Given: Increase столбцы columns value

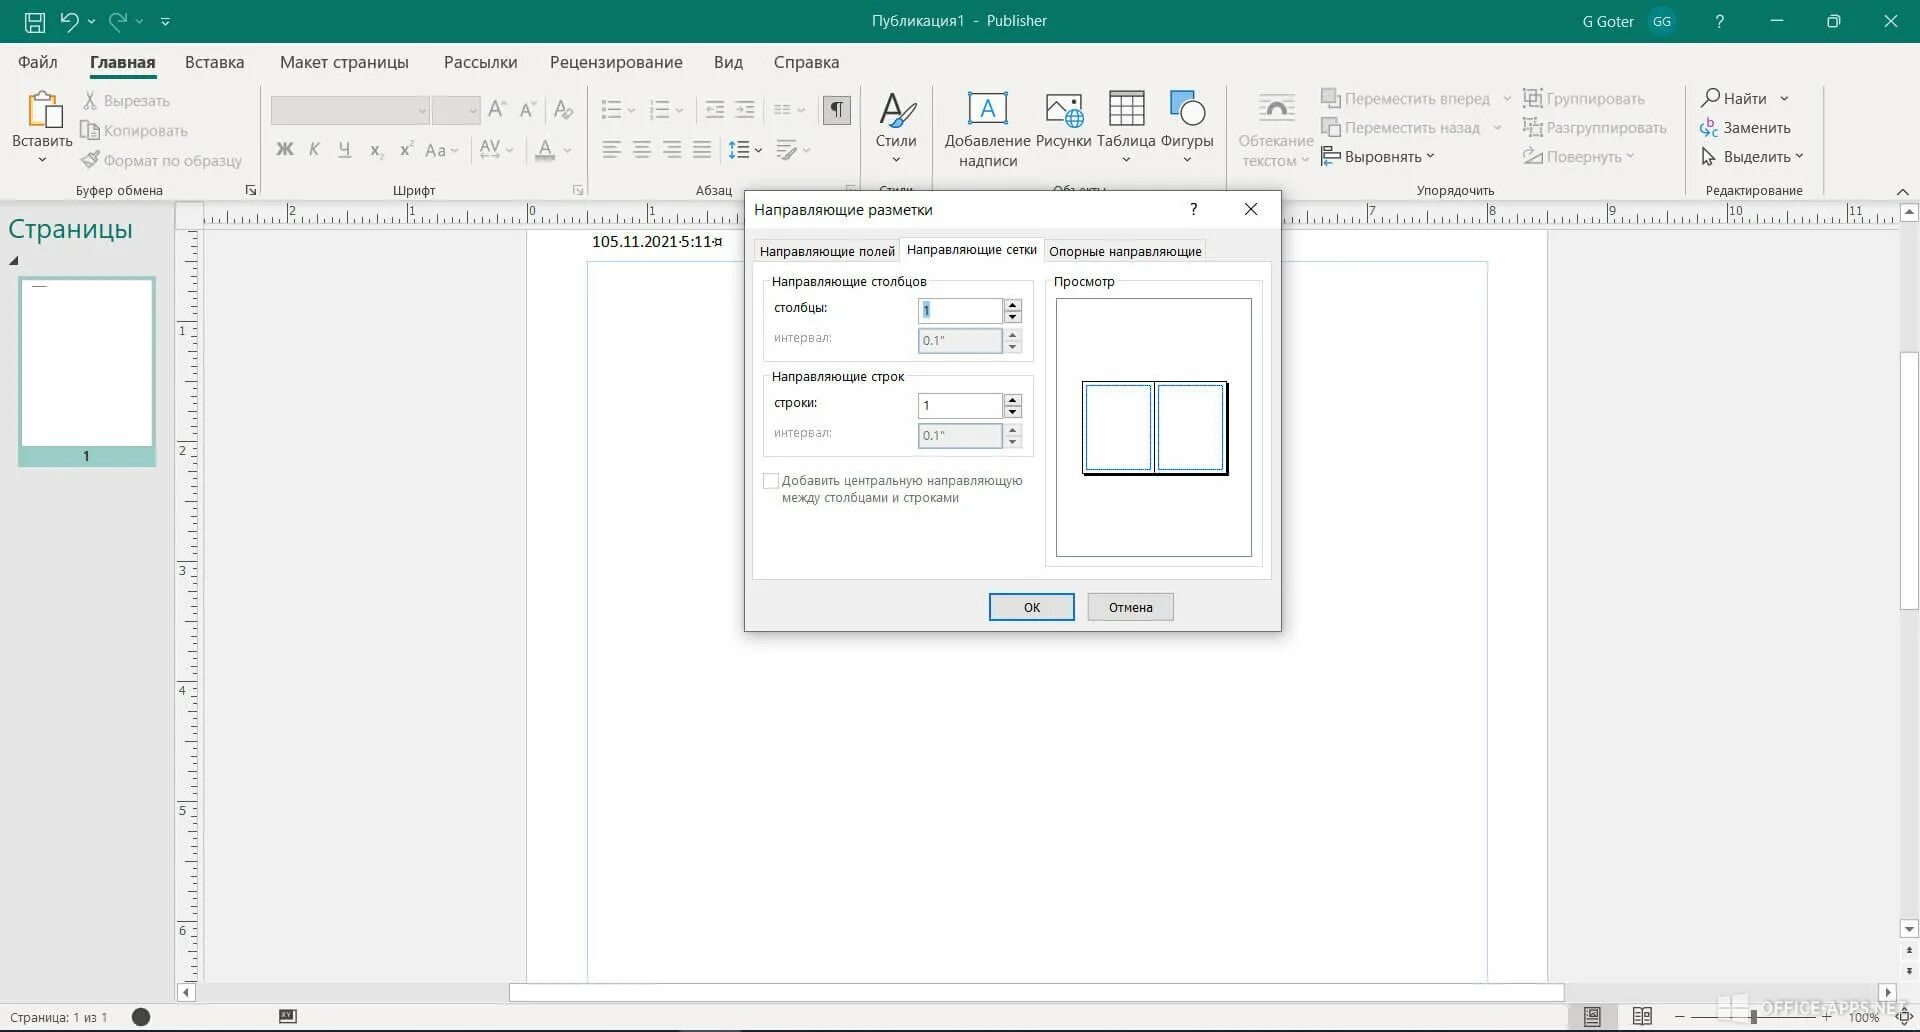Looking at the screenshot, I should click(x=1013, y=304).
